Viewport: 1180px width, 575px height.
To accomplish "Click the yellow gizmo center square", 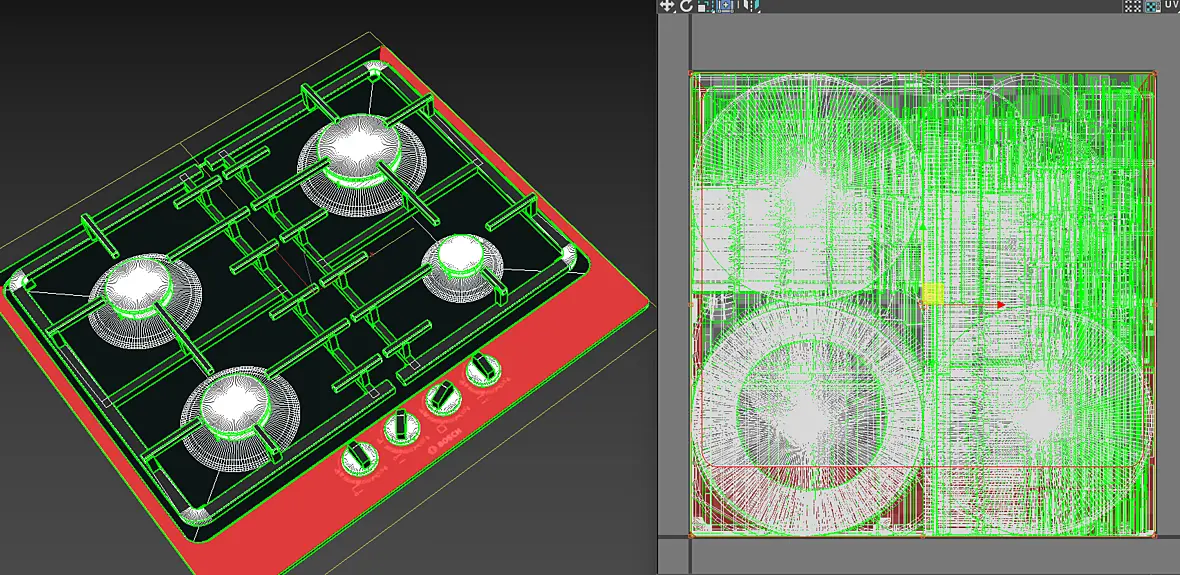I will pos(933,294).
